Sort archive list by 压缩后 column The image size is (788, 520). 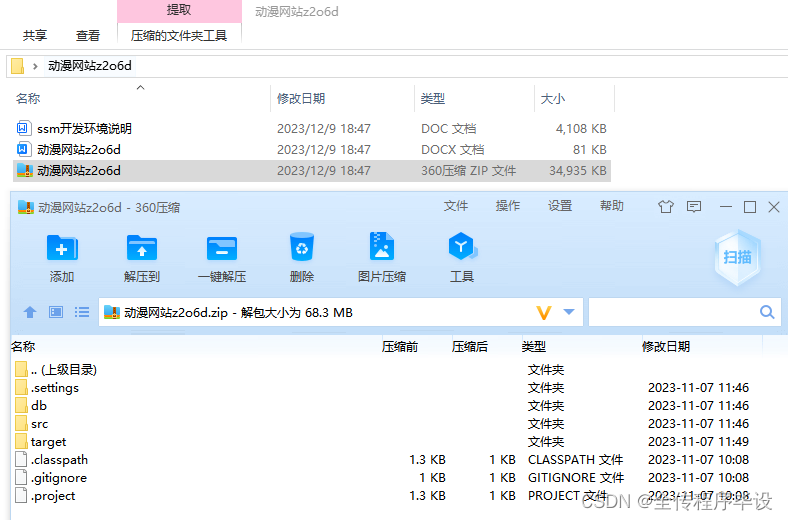click(469, 347)
